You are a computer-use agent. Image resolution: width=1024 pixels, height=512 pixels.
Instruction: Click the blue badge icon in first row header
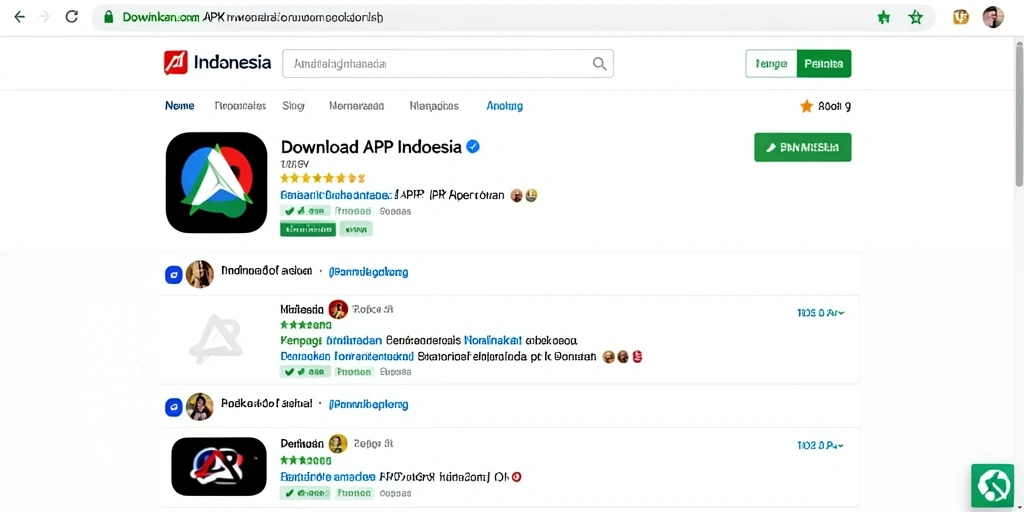click(x=173, y=275)
